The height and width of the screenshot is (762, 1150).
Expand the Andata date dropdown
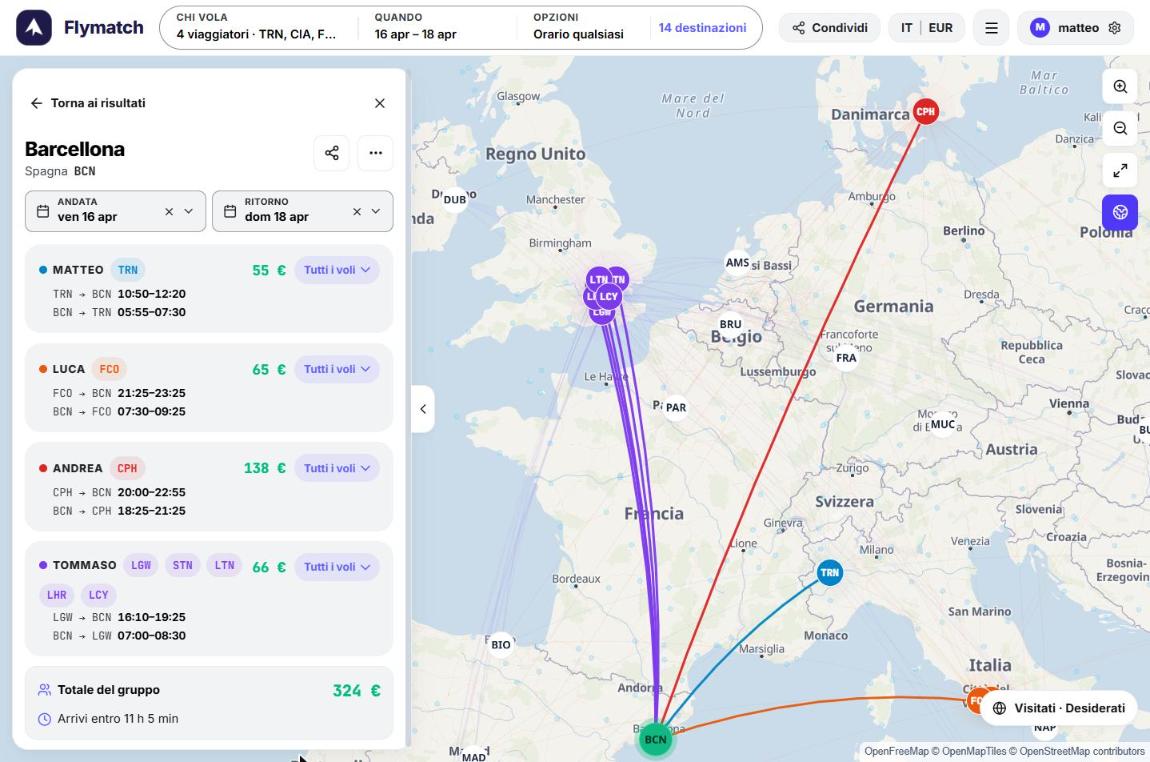tap(188, 211)
